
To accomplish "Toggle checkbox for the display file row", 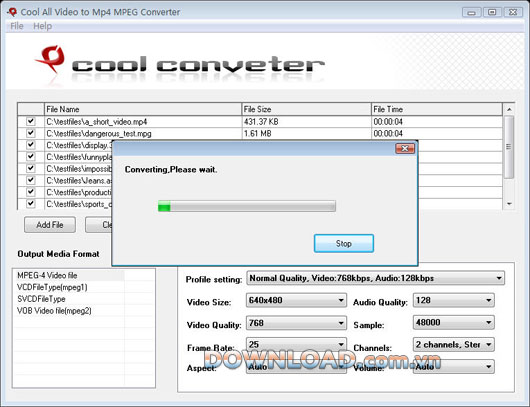I will pyautogui.click(x=31, y=145).
